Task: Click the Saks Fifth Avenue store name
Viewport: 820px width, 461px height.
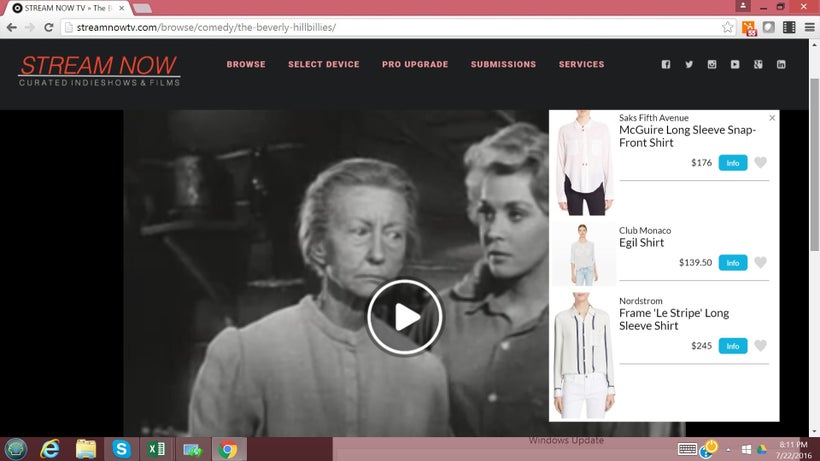Action: point(653,118)
